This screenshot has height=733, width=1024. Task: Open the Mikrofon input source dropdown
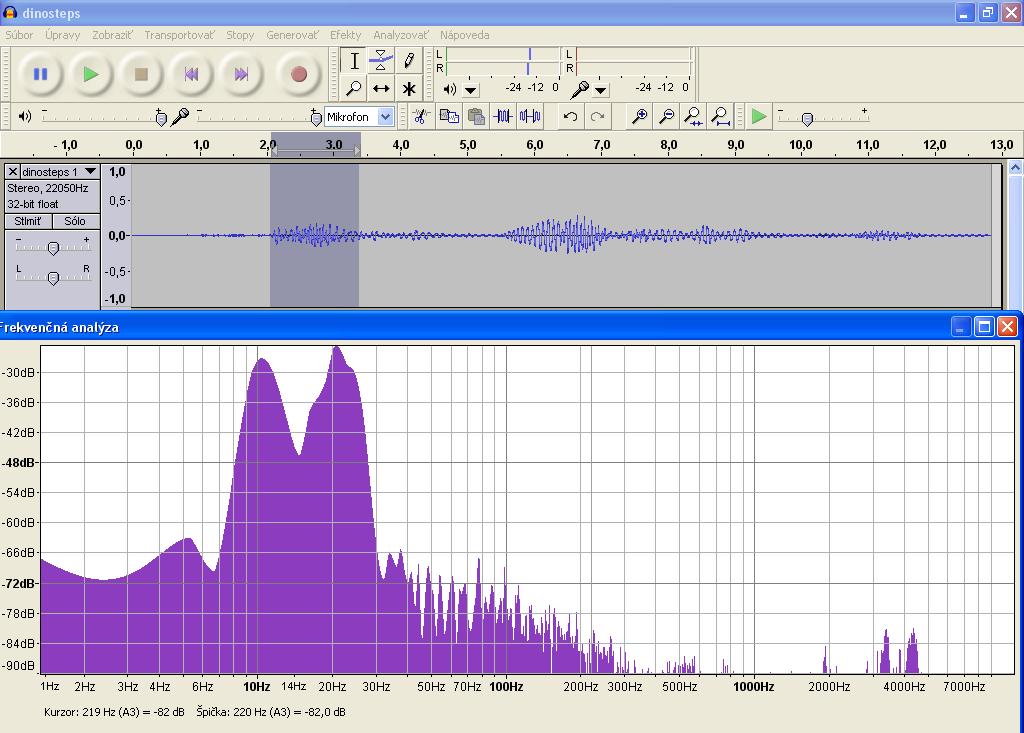tap(386, 117)
